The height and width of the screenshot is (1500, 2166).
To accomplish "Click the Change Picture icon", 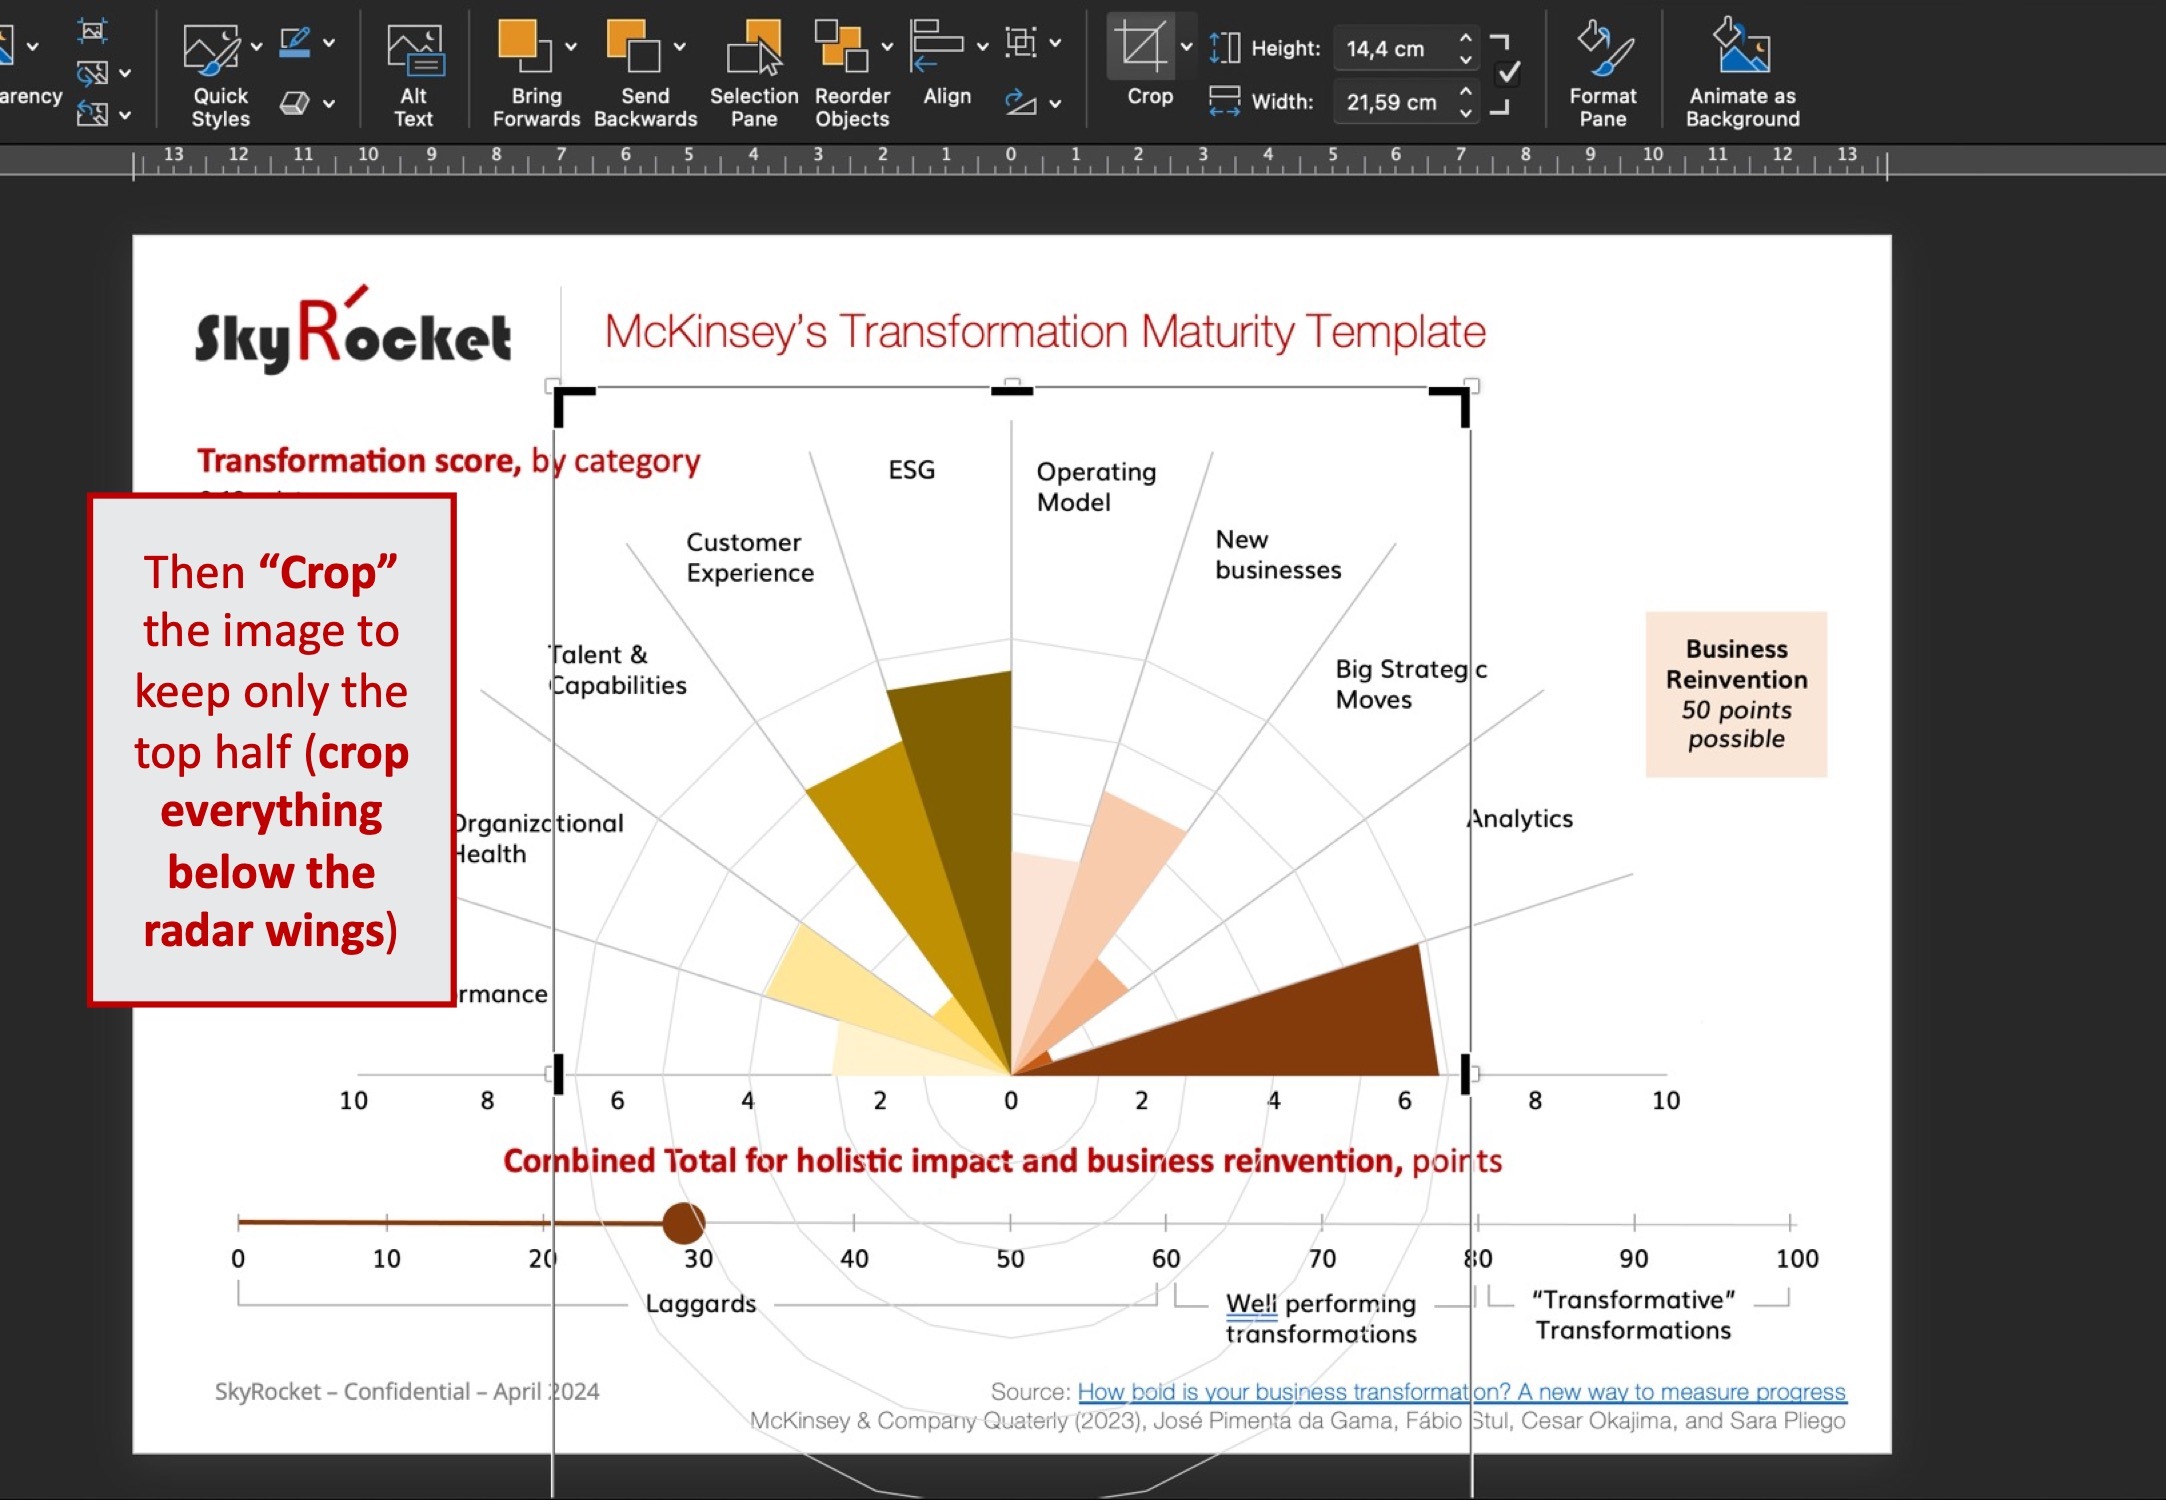I will point(92,73).
